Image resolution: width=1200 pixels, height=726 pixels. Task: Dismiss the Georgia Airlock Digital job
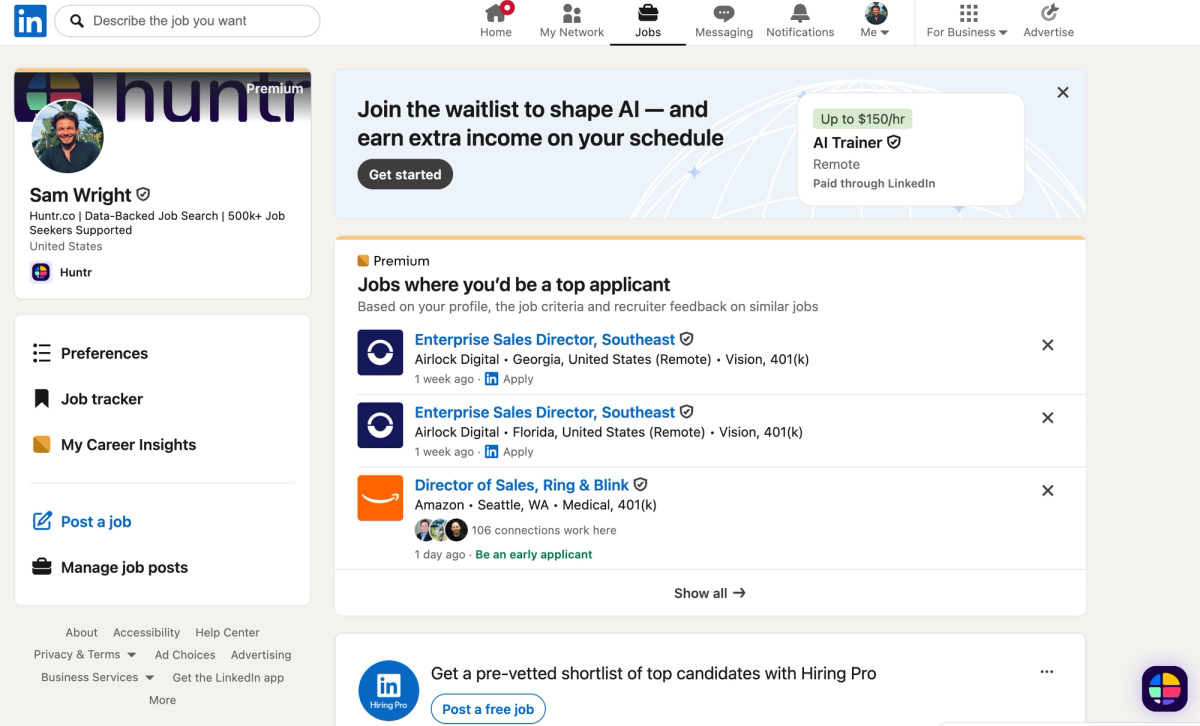pos(1048,345)
